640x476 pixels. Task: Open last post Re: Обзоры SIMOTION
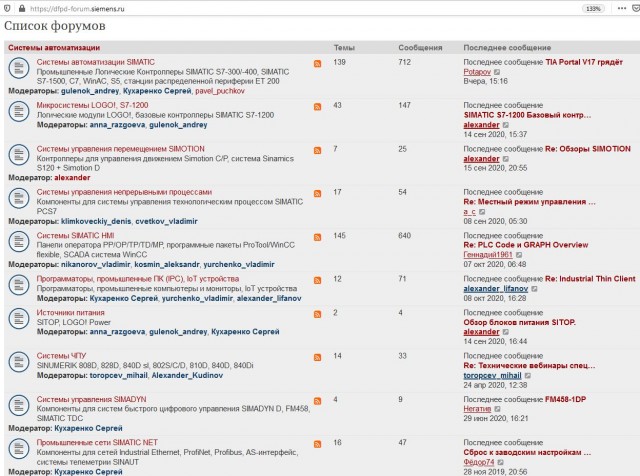click(x=588, y=149)
